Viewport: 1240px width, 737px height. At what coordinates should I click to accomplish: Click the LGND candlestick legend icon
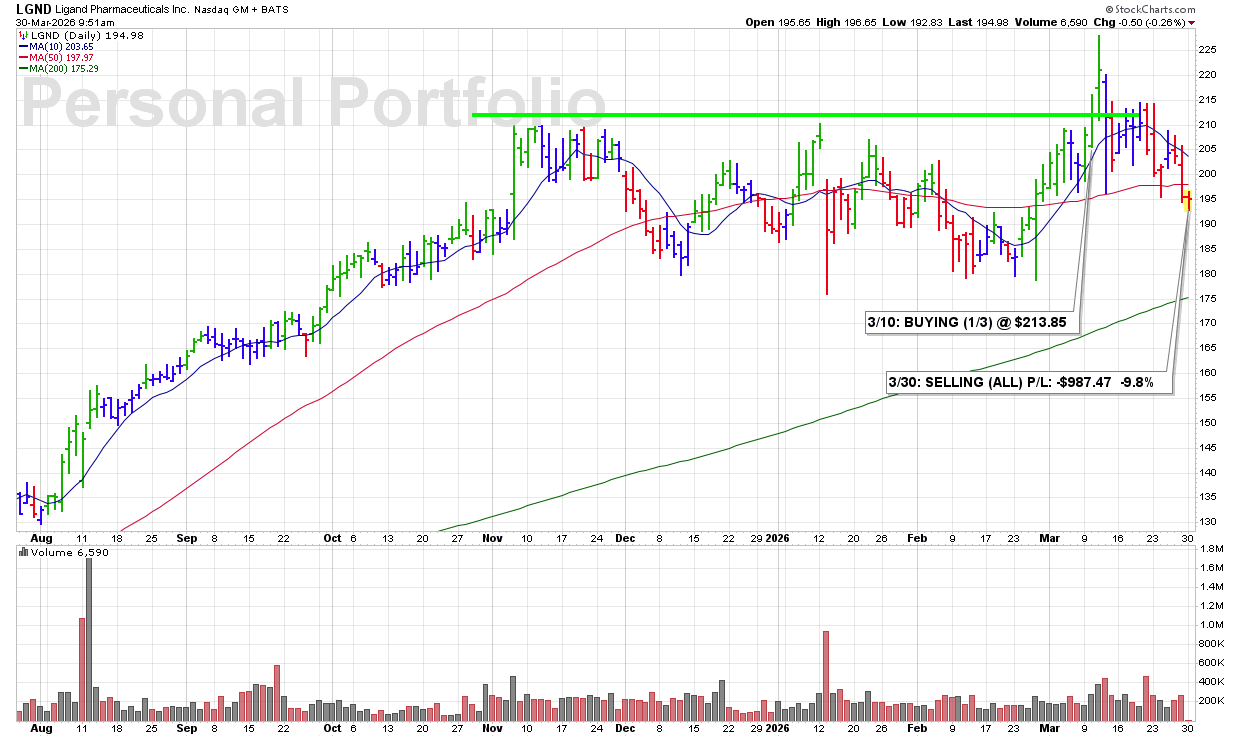click(x=24, y=35)
